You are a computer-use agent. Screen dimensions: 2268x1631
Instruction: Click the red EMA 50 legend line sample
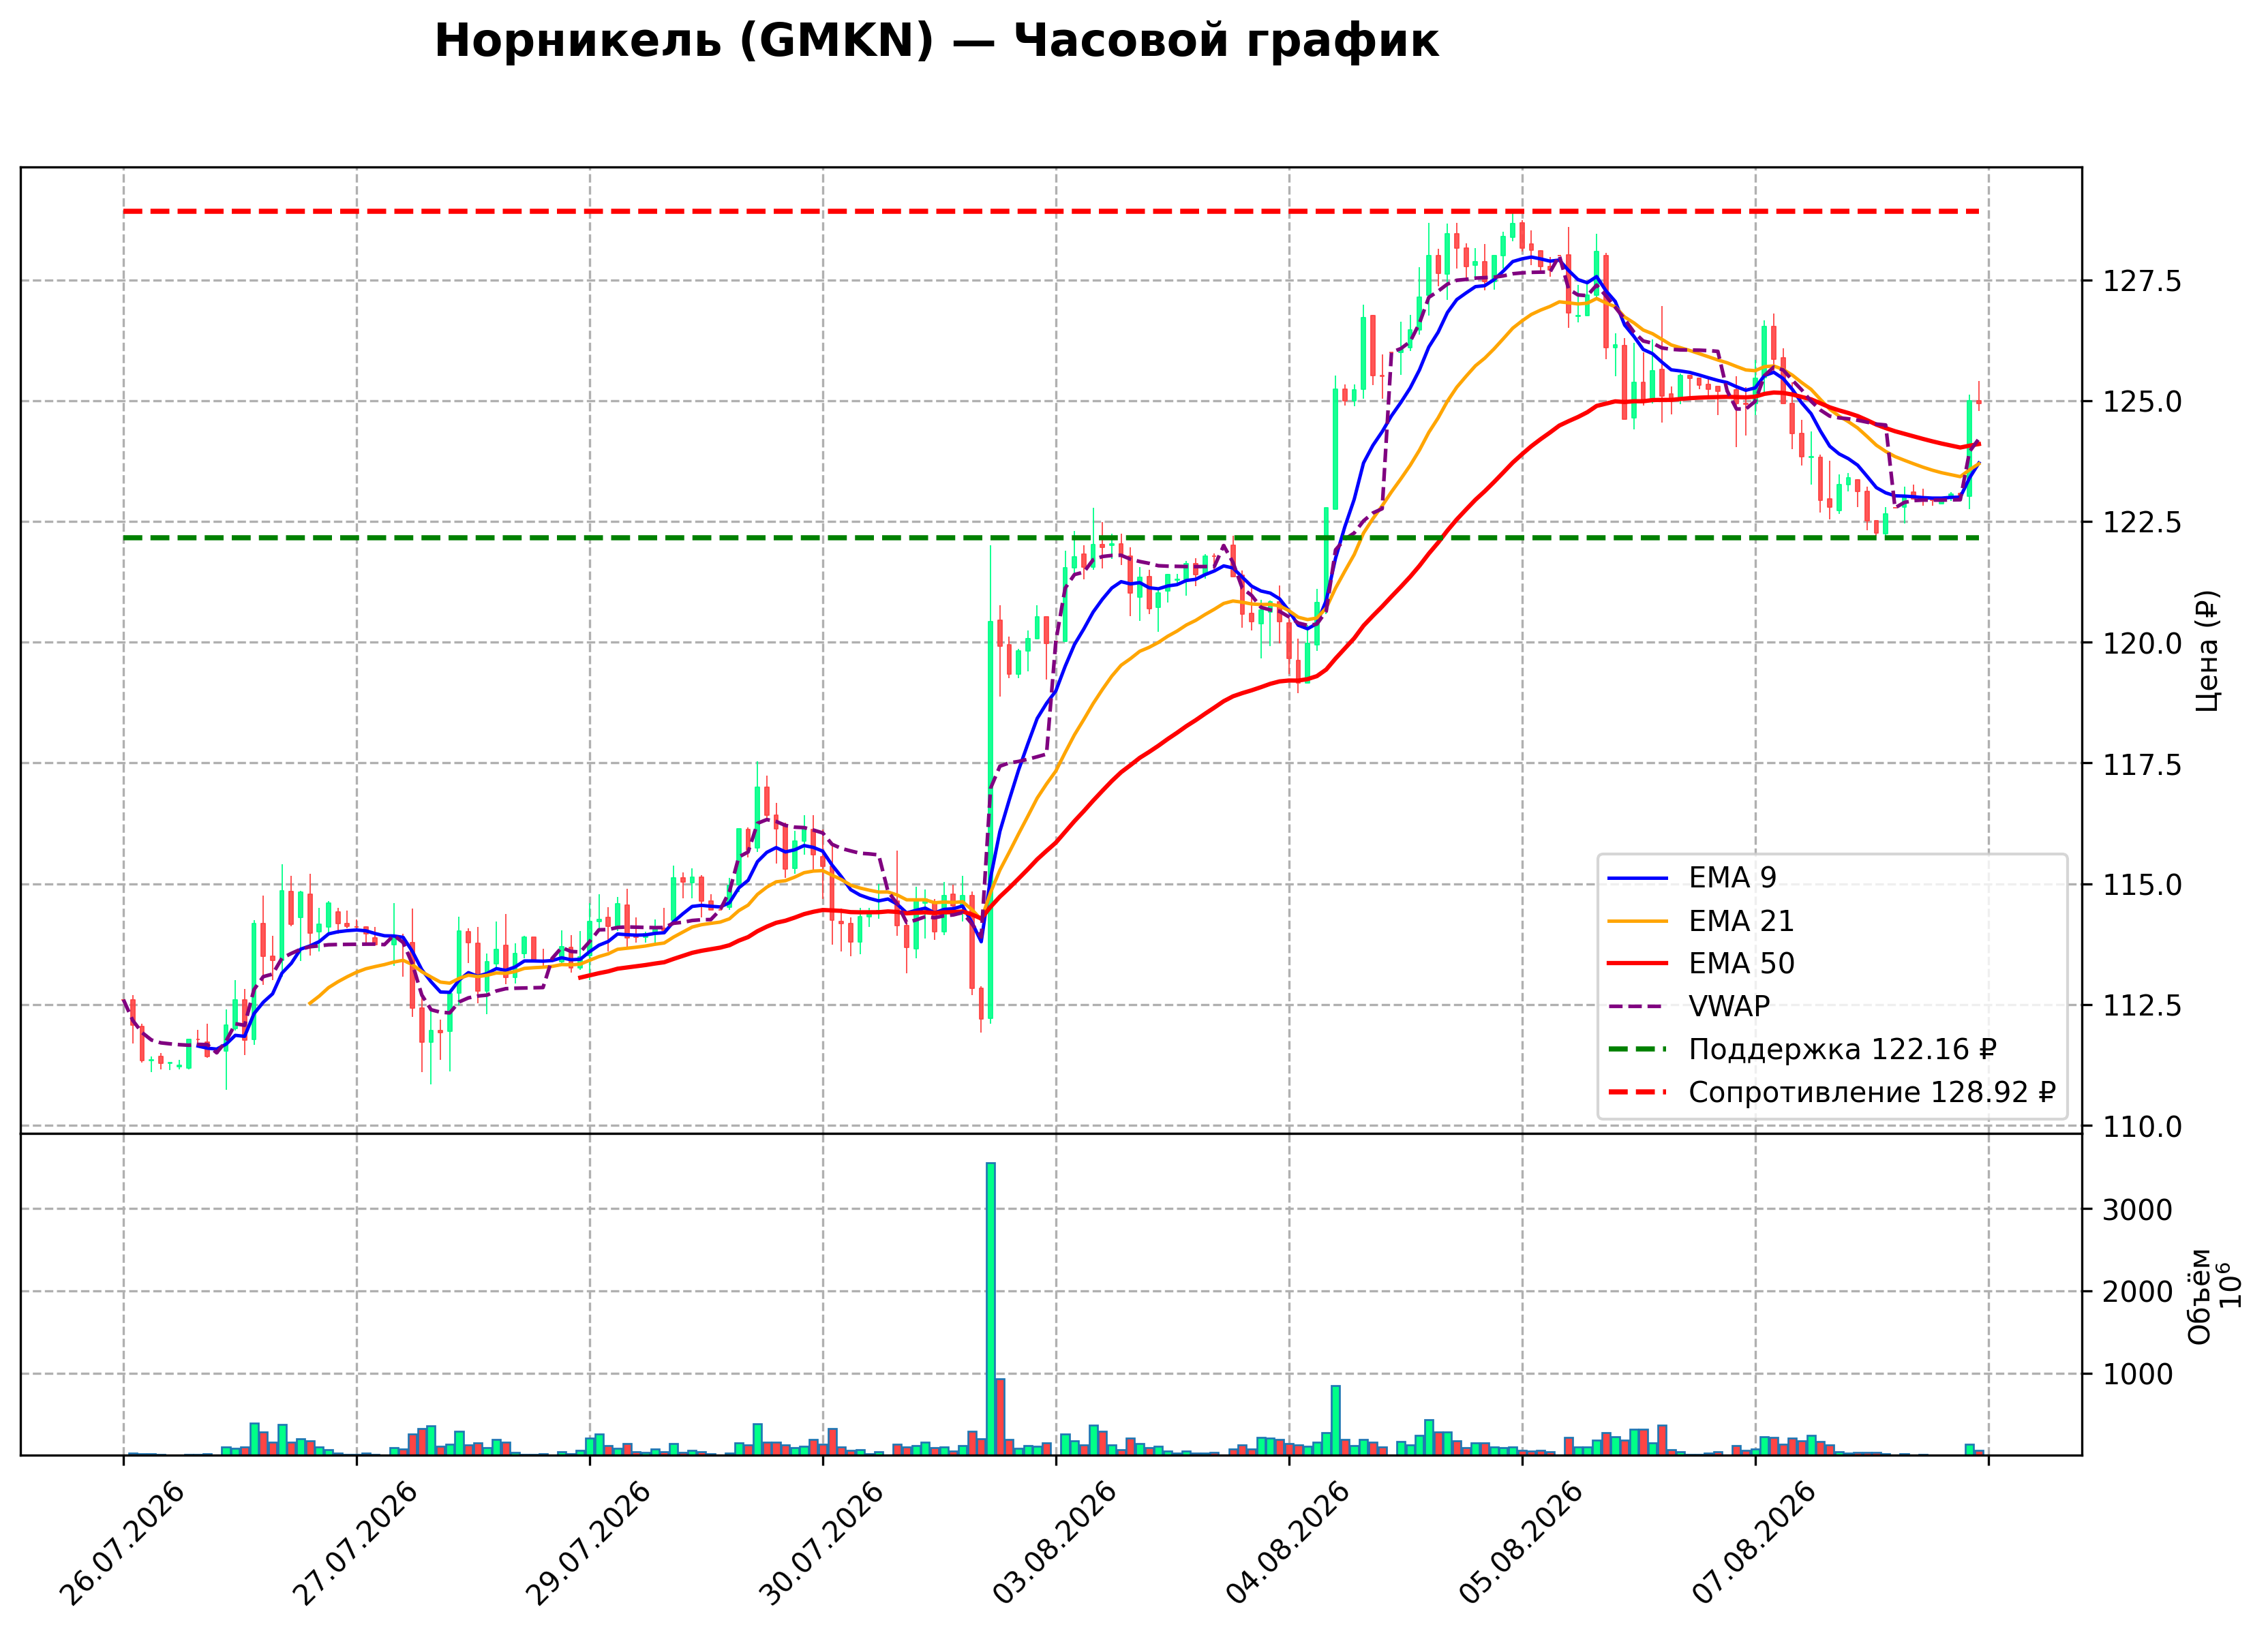pyautogui.click(x=1638, y=964)
